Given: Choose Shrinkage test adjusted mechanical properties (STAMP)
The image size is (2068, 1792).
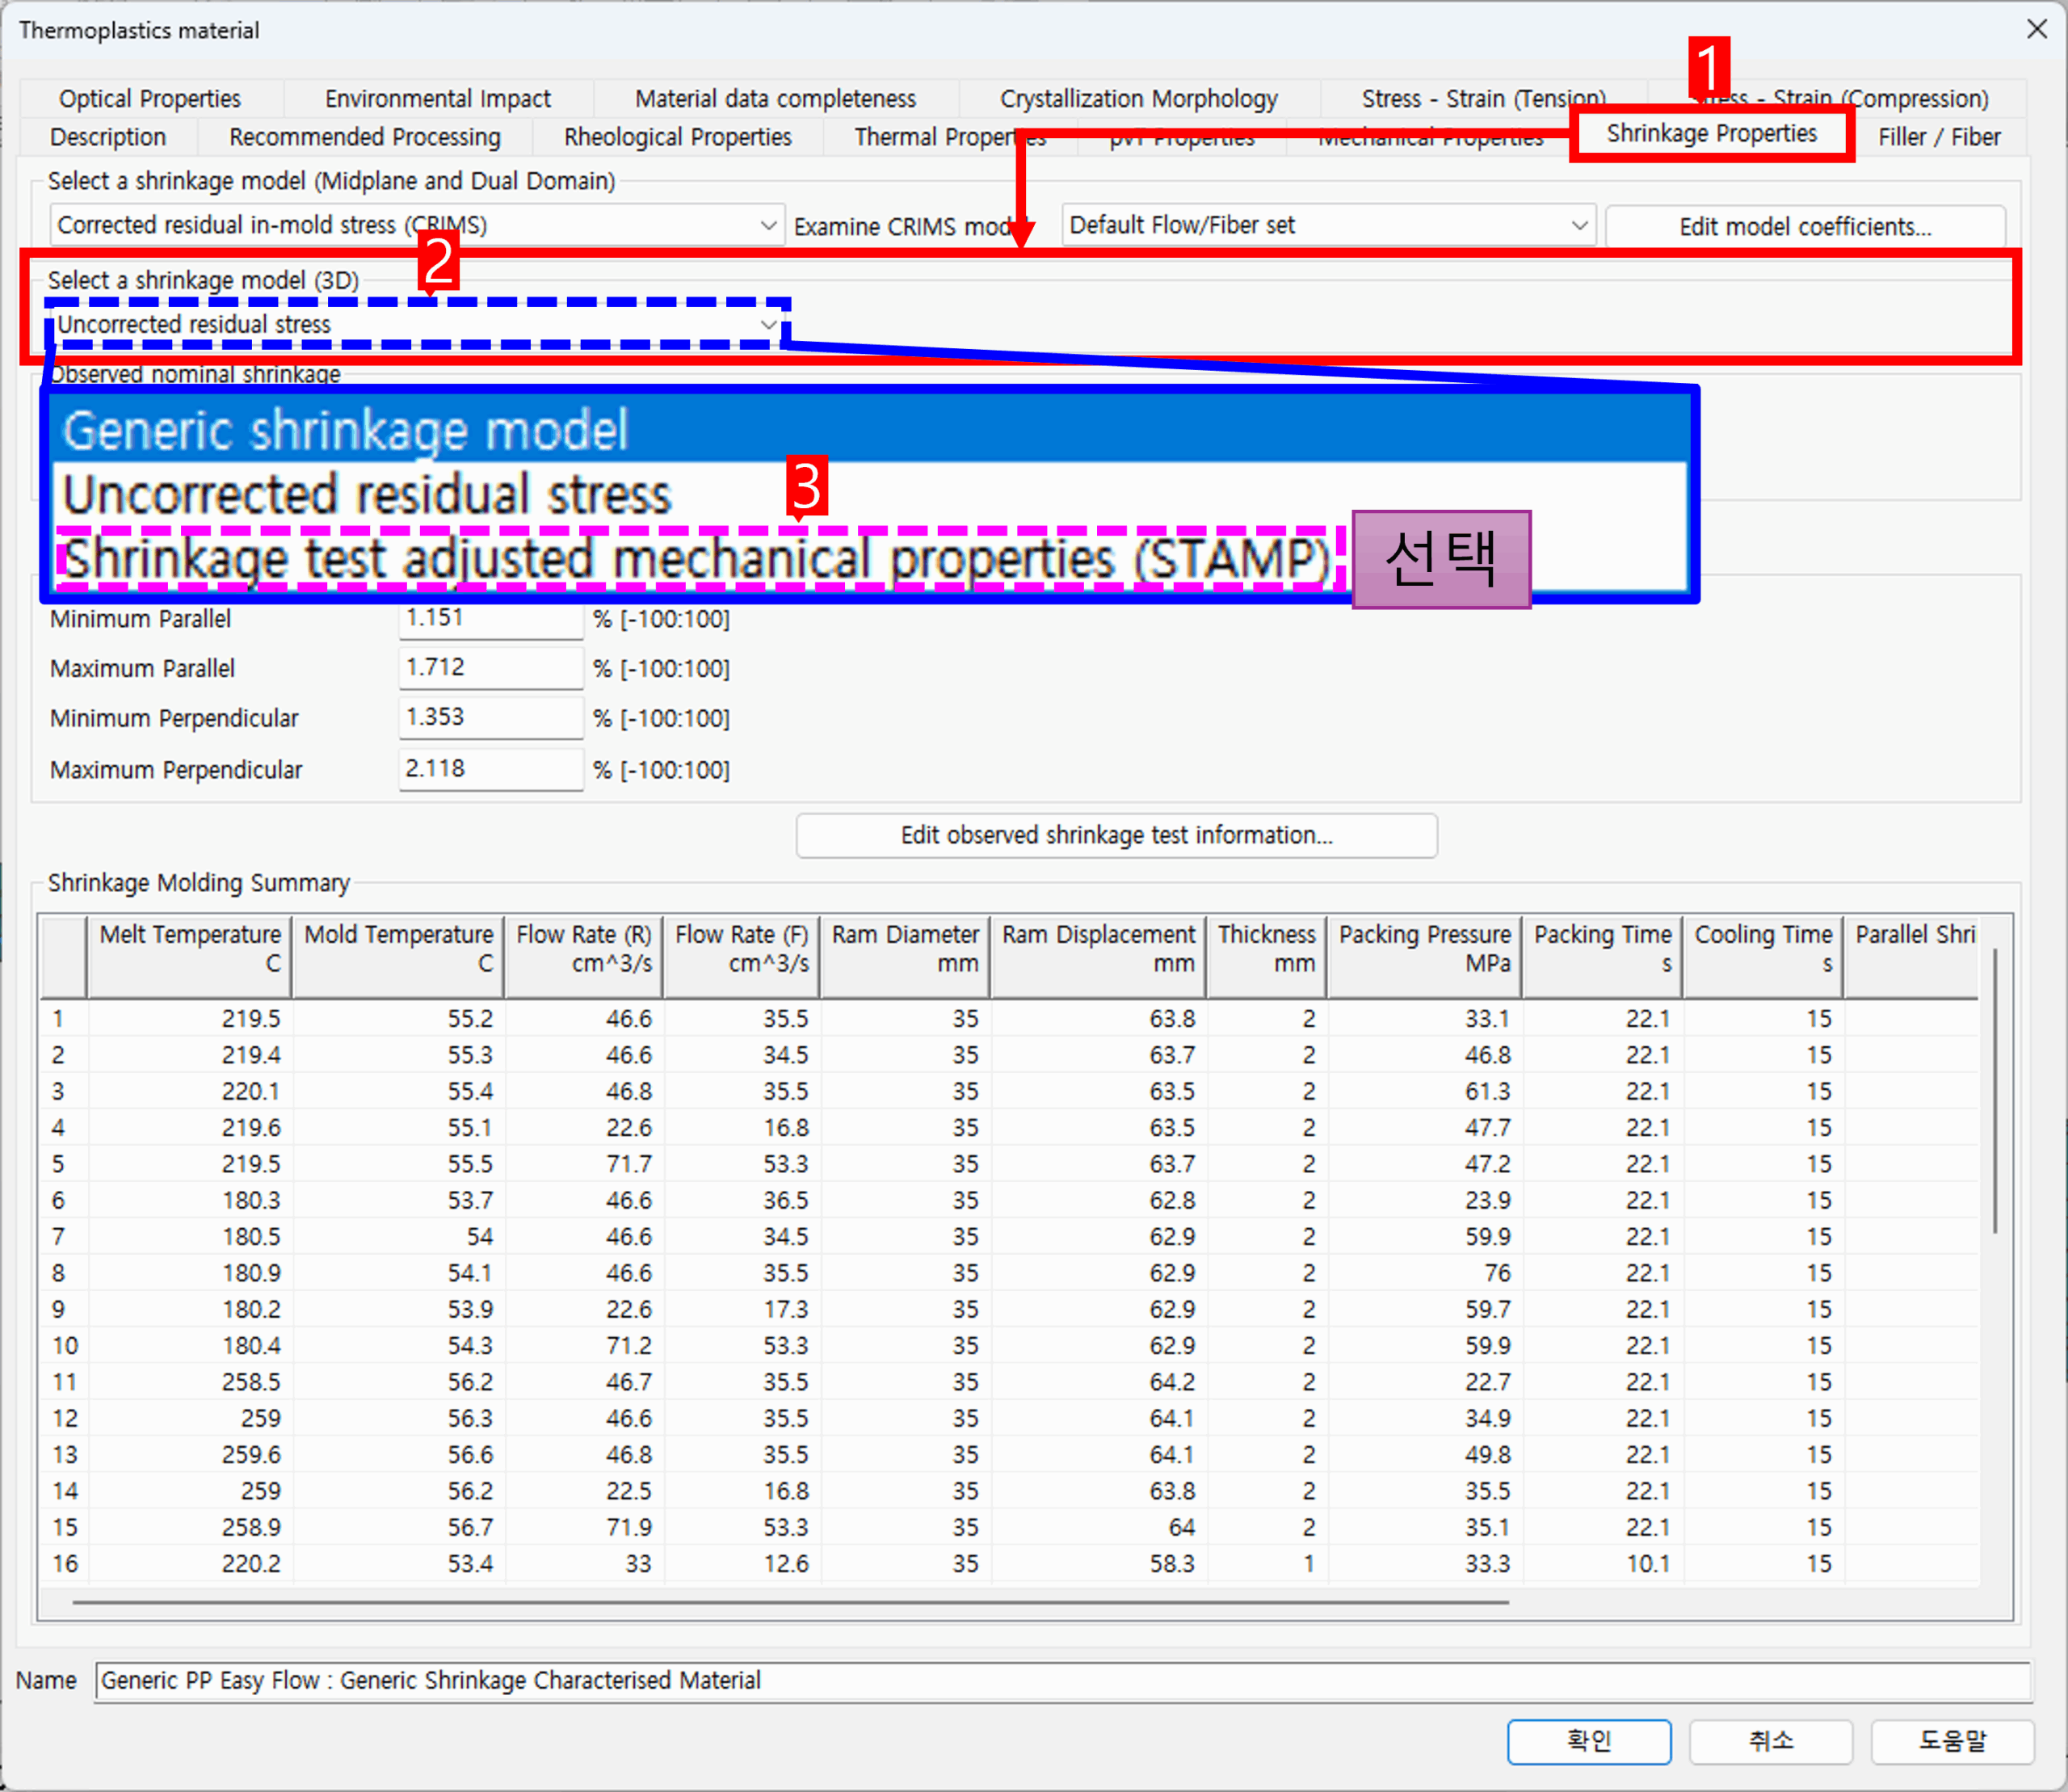Looking at the screenshot, I should [x=696, y=559].
